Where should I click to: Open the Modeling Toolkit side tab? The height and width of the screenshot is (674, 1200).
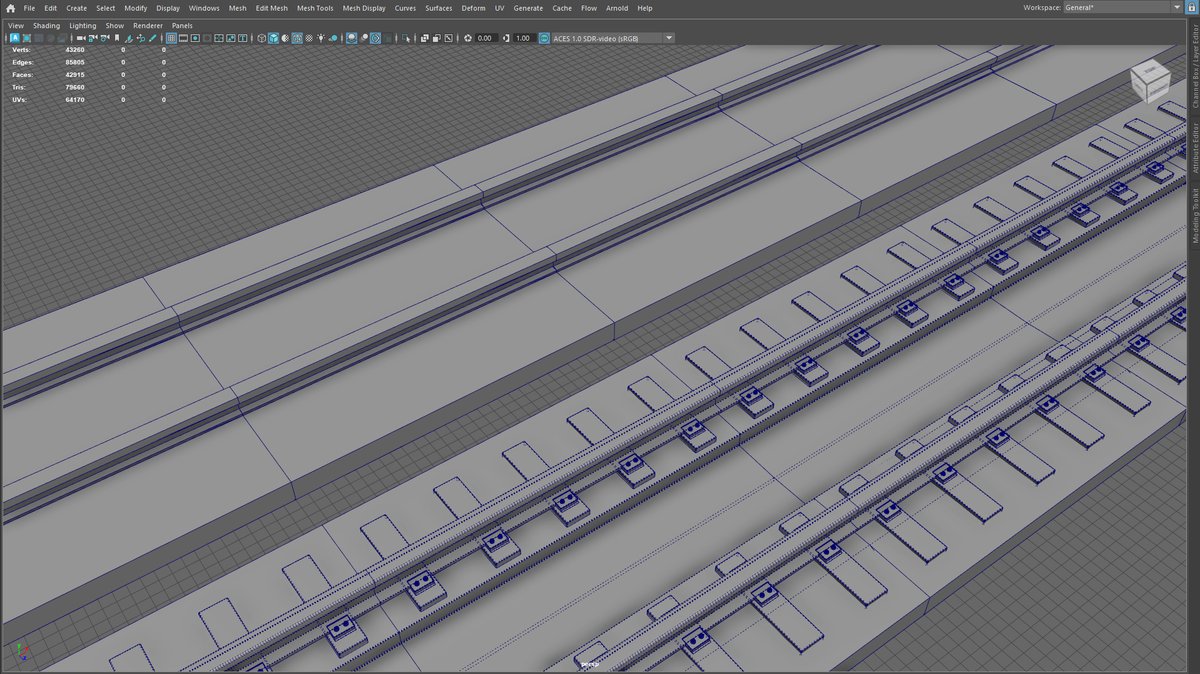coord(1194,213)
